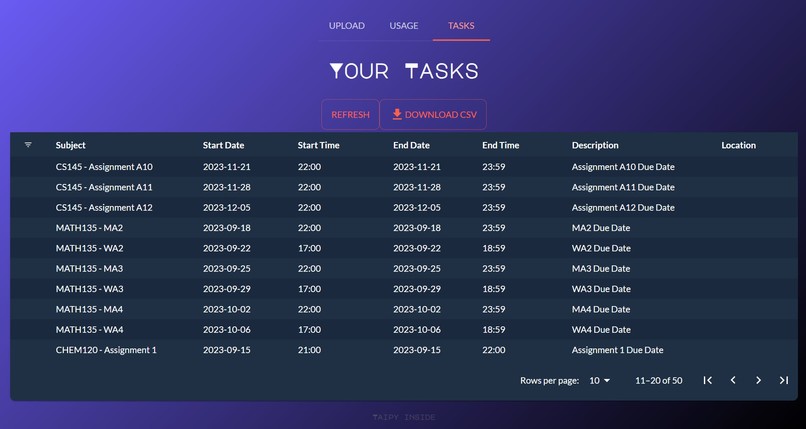Click start time 21:00 cell

tap(309, 350)
